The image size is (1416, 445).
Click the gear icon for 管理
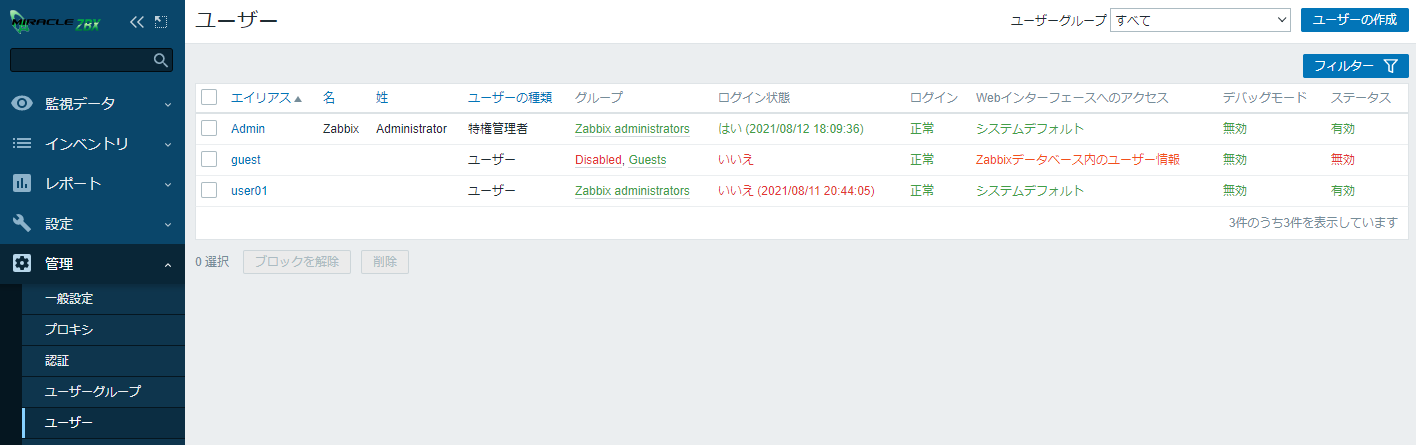[22, 263]
